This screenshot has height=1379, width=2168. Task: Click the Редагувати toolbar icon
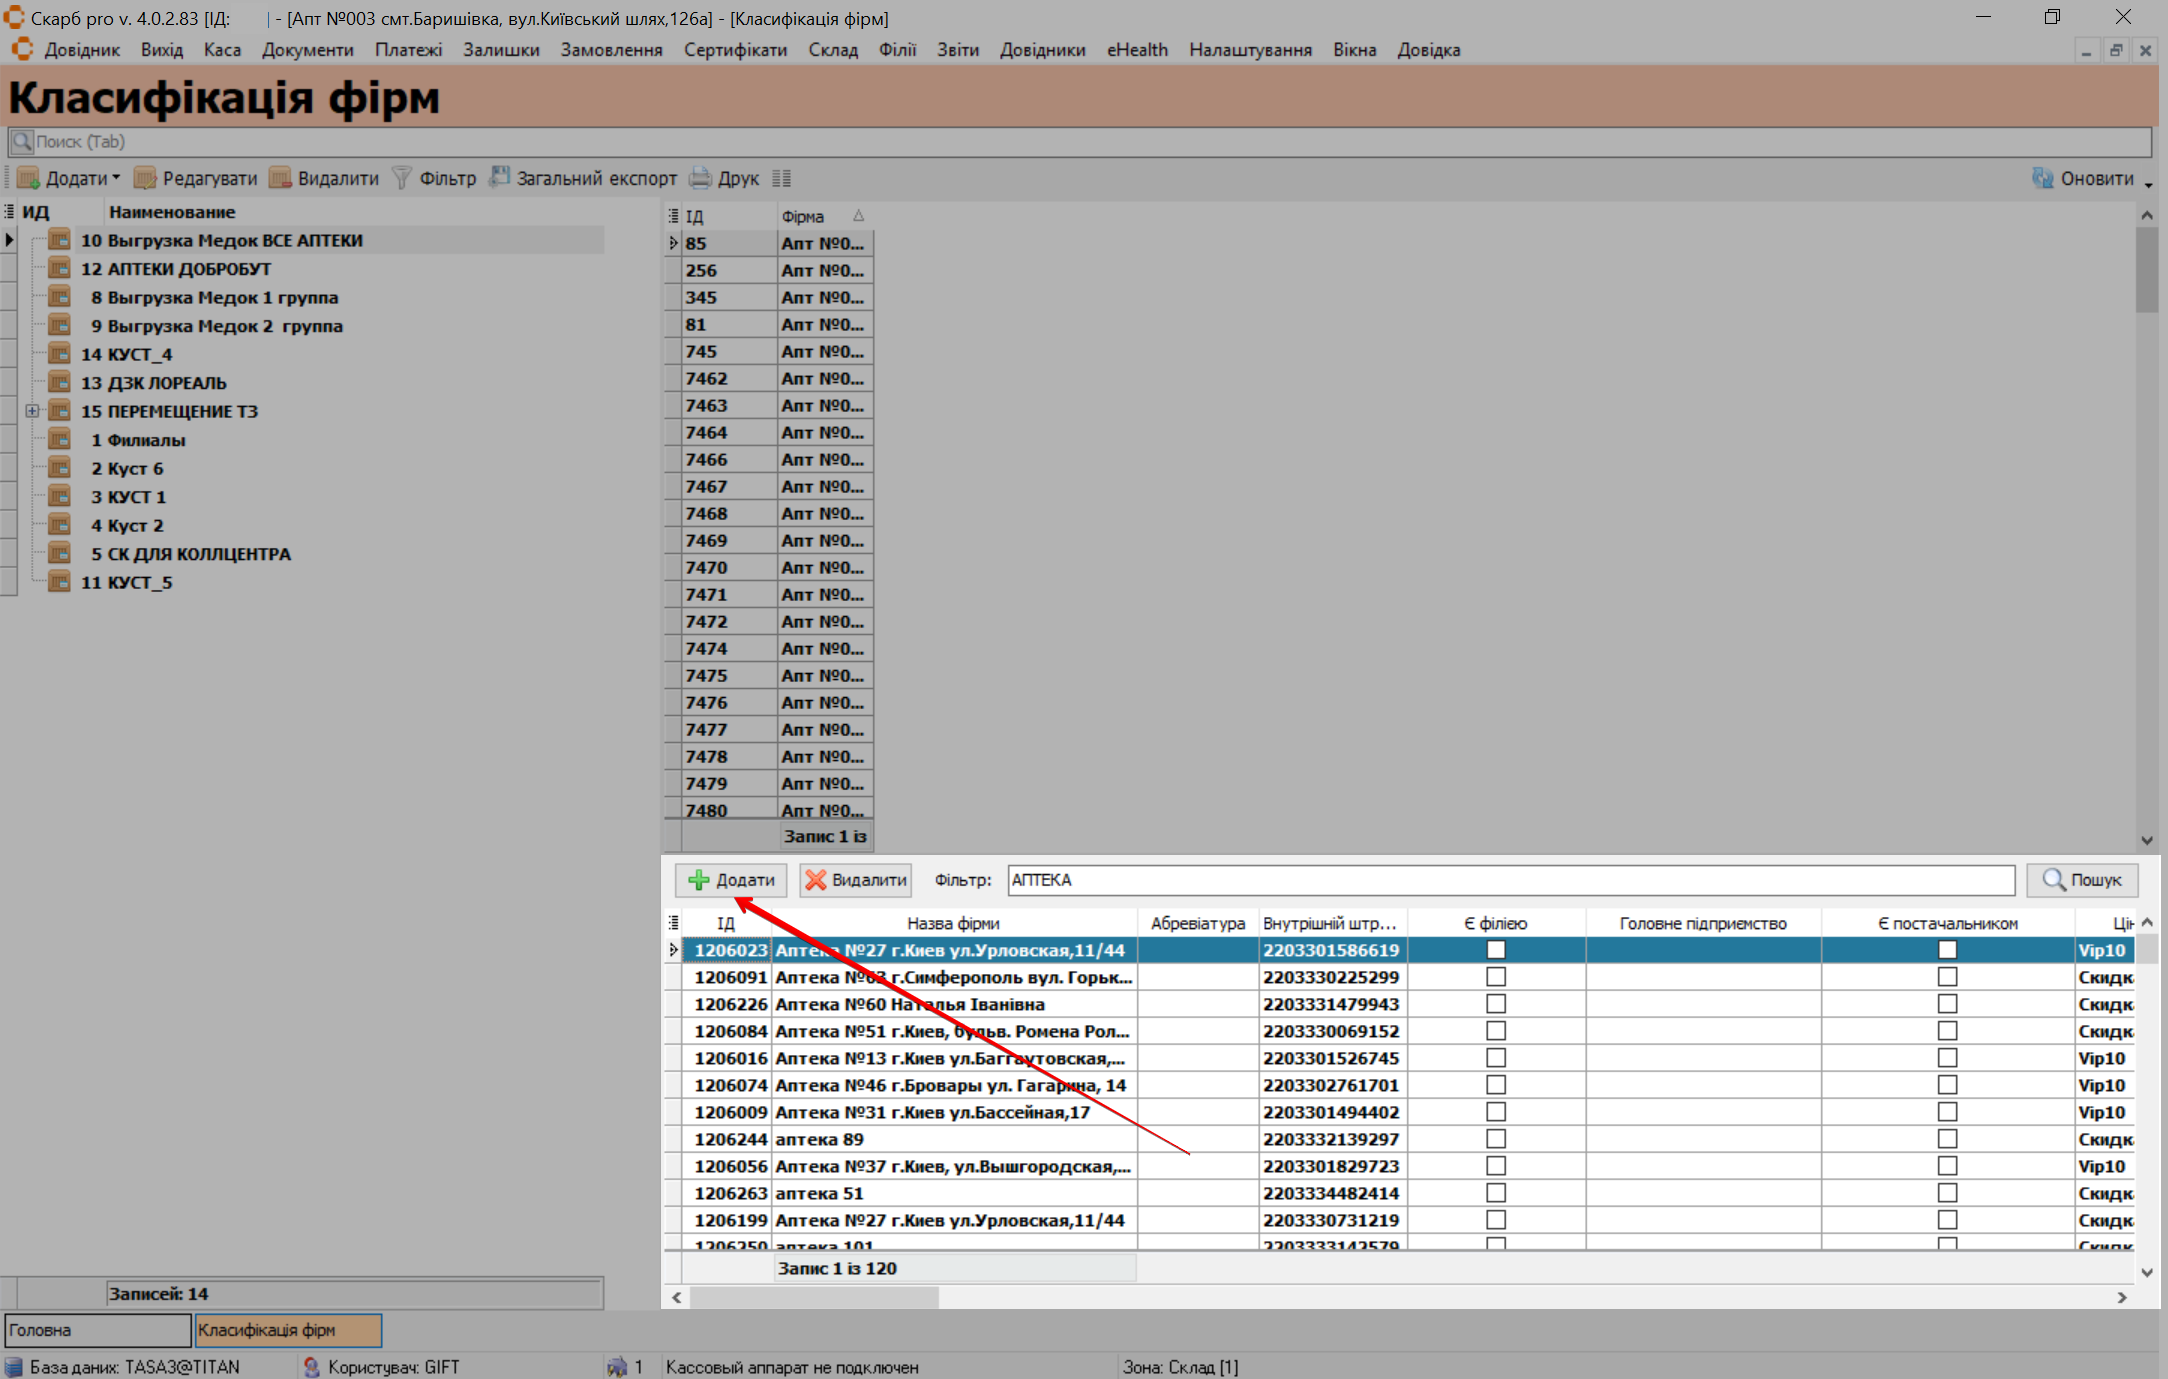[x=146, y=179]
